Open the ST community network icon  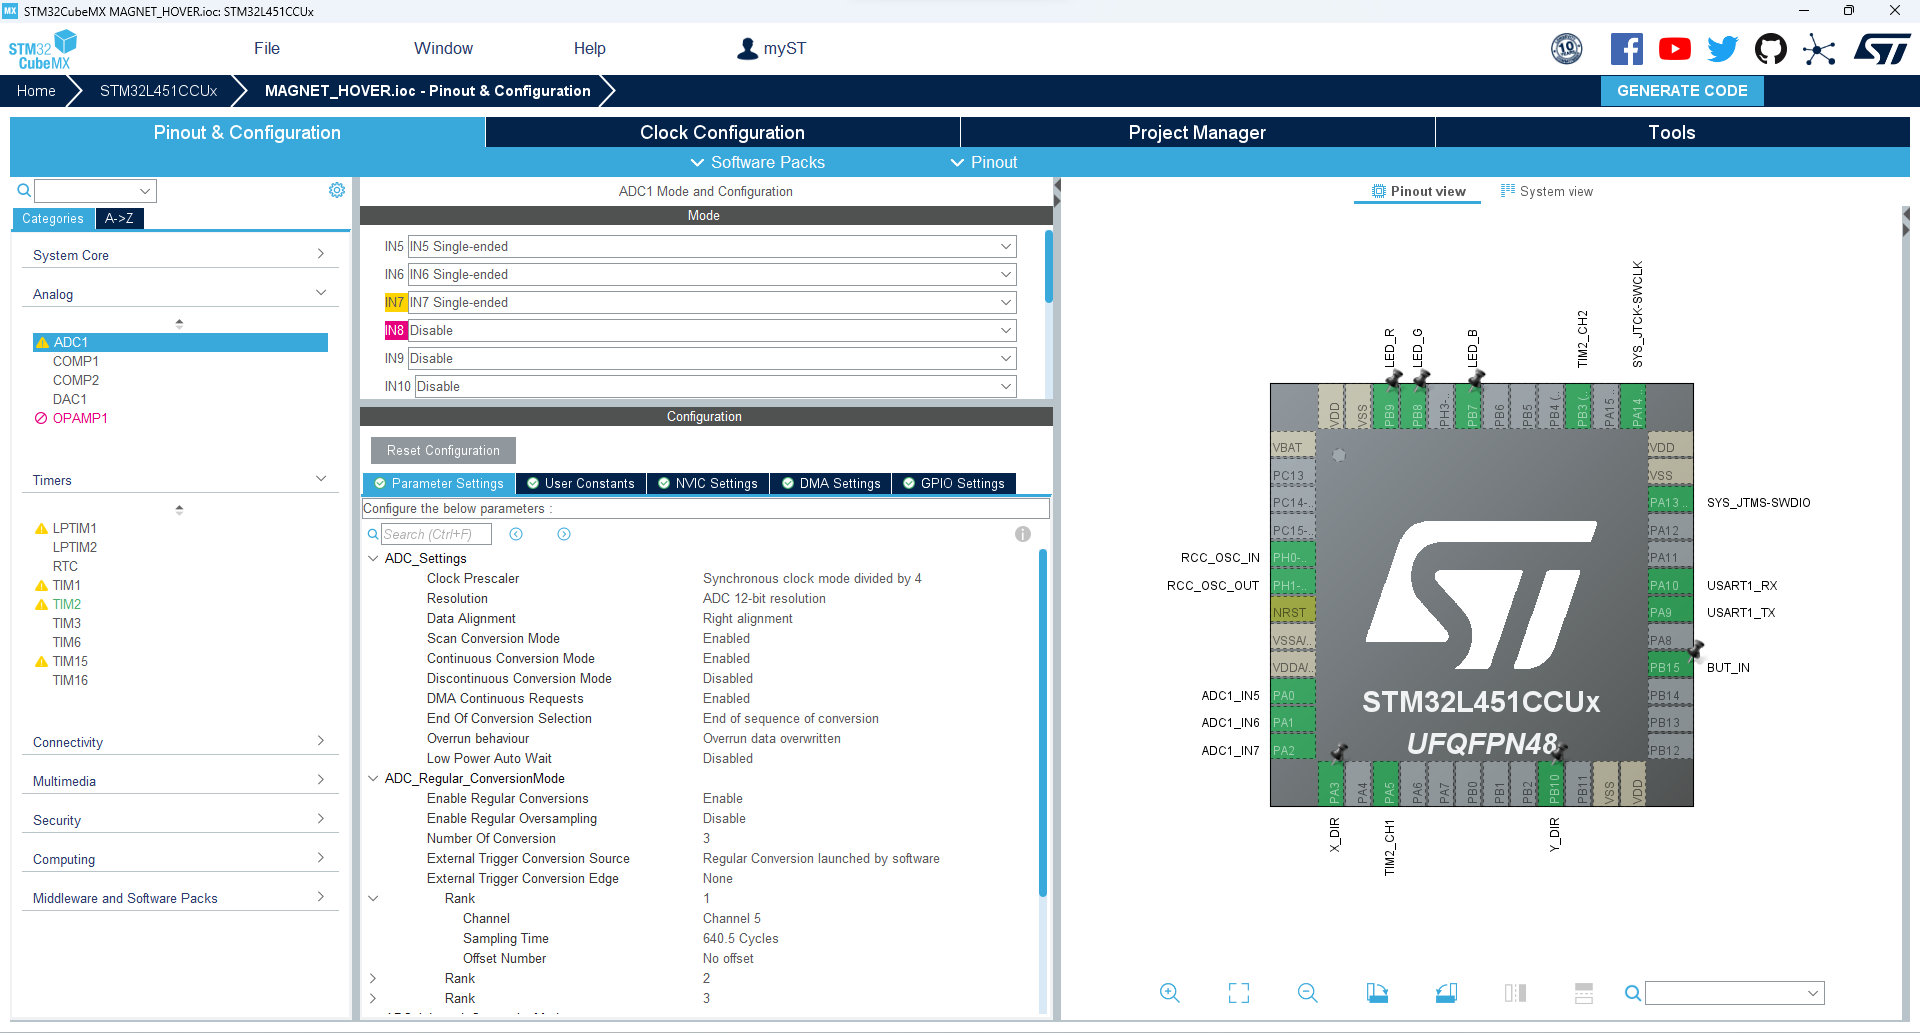tap(1819, 49)
